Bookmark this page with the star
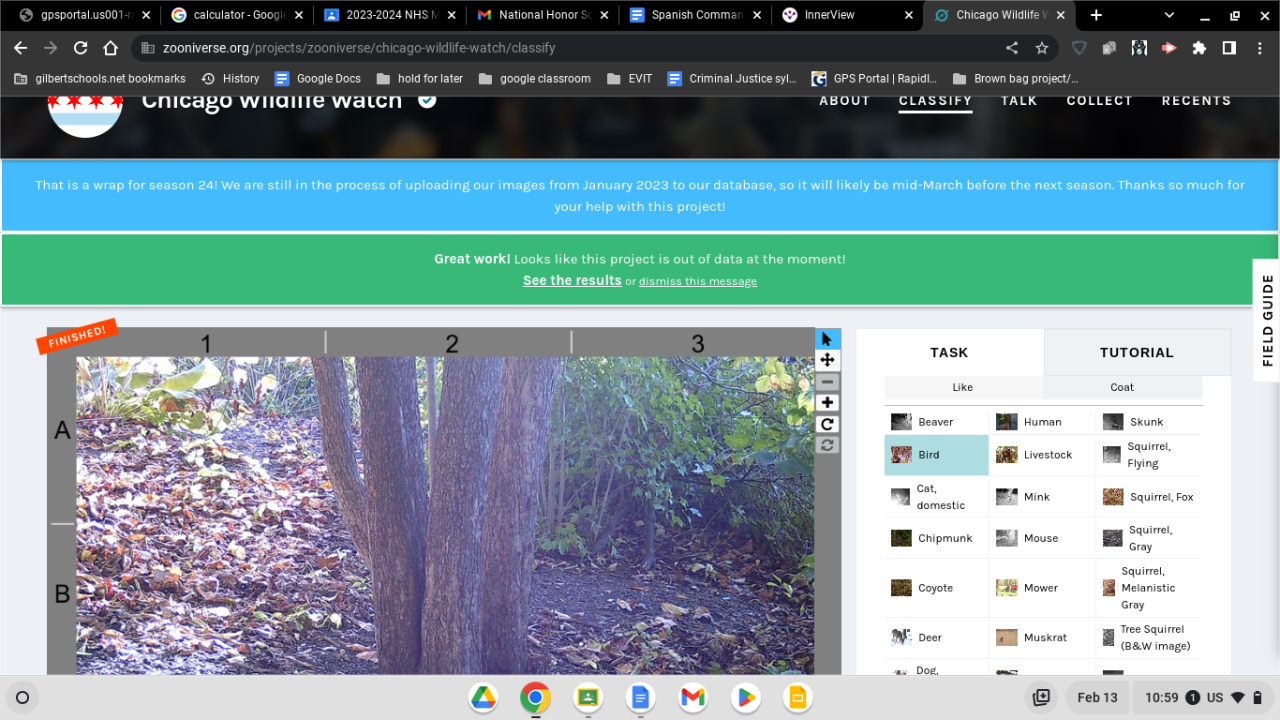1280x720 pixels. pos(1042,48)
